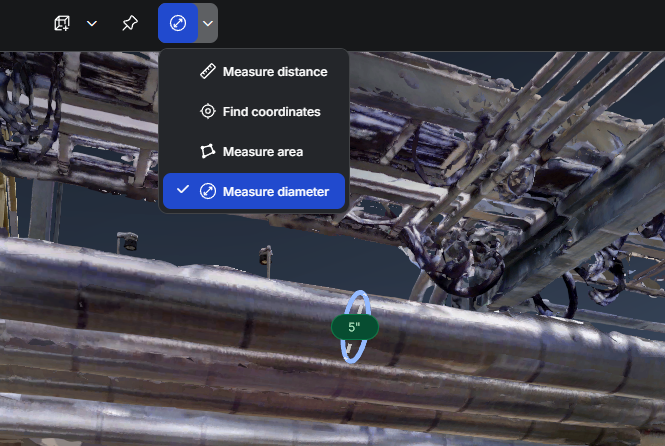665x446 pixels.
Task: Pick the Measure area text label
Action: 262,152
